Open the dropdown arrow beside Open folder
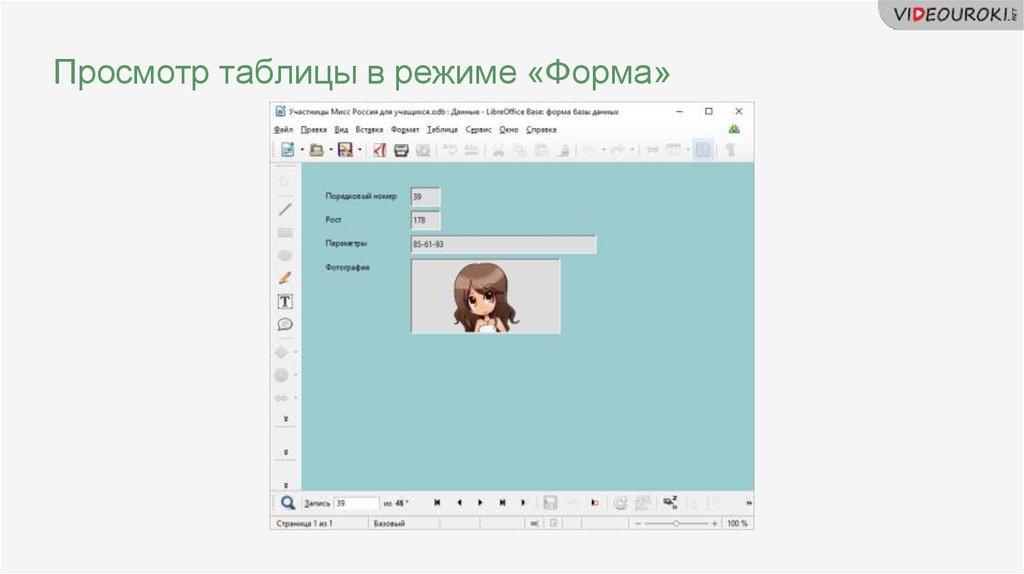The height and width of the screenshot is (574, 1024). coord(330,150)
